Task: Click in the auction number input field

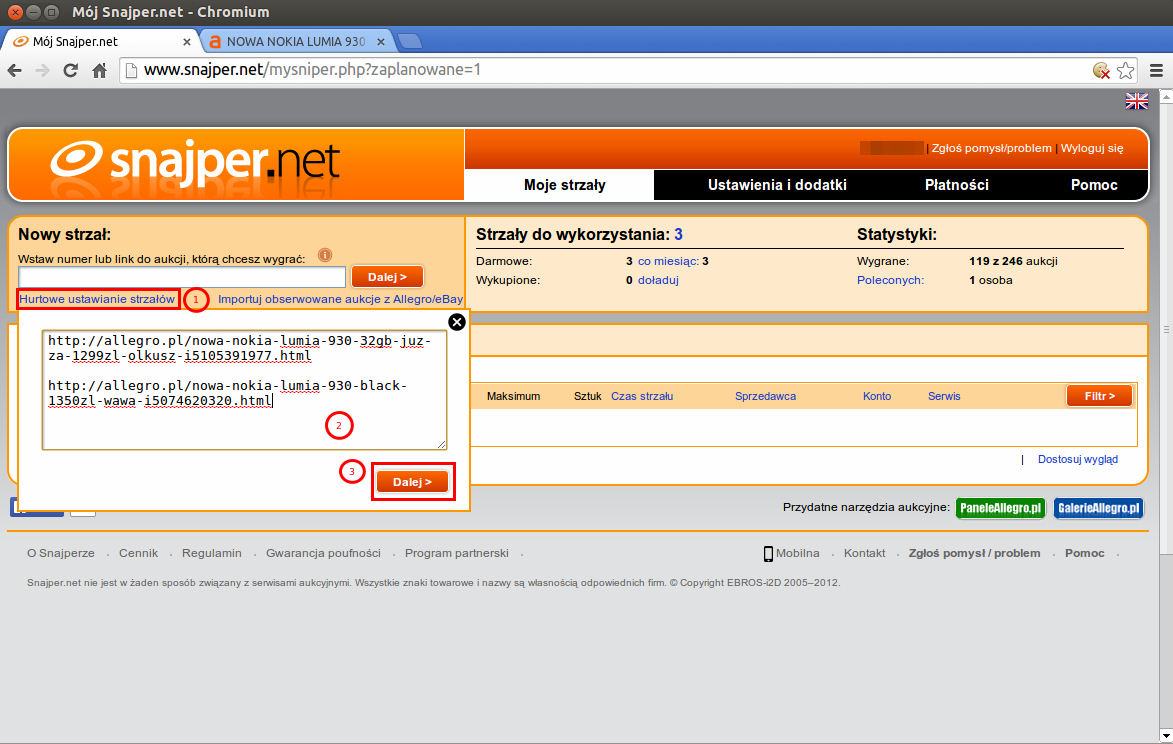Action: coord(182,277)
